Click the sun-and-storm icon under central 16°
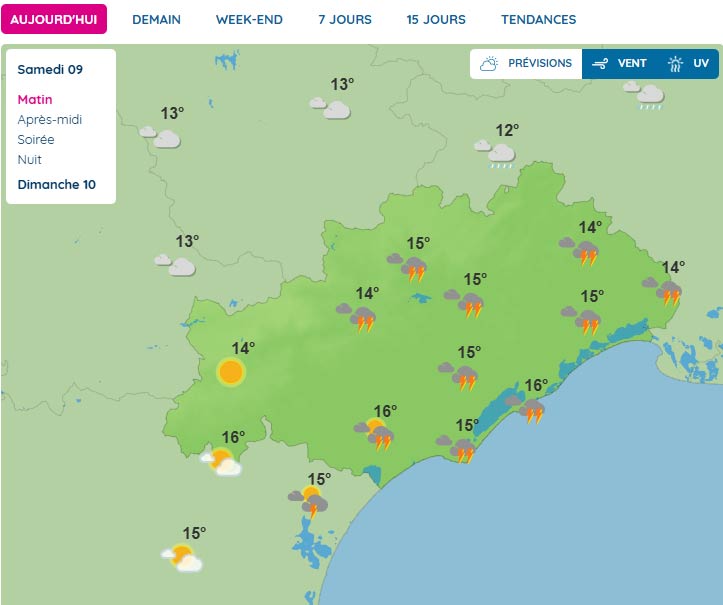Viewport: 723px width, 605px height. pos(374,434)
